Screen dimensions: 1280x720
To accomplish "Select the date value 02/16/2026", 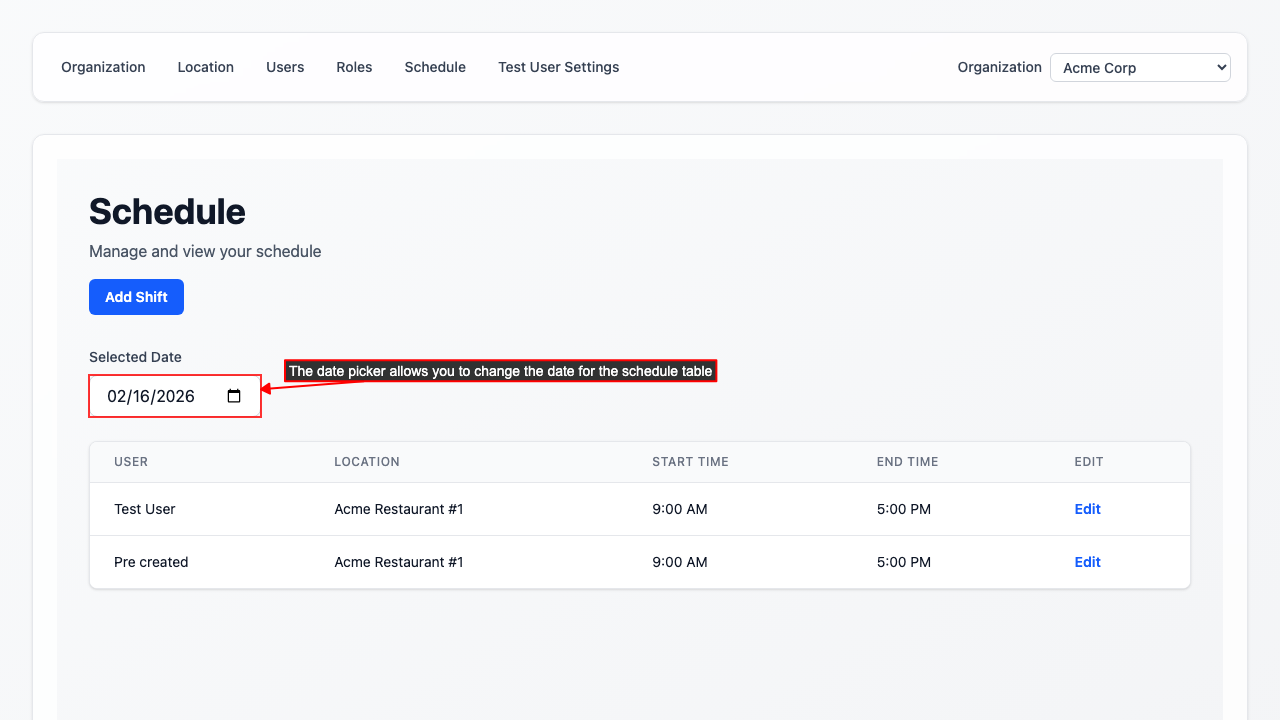I will (152, 396).
